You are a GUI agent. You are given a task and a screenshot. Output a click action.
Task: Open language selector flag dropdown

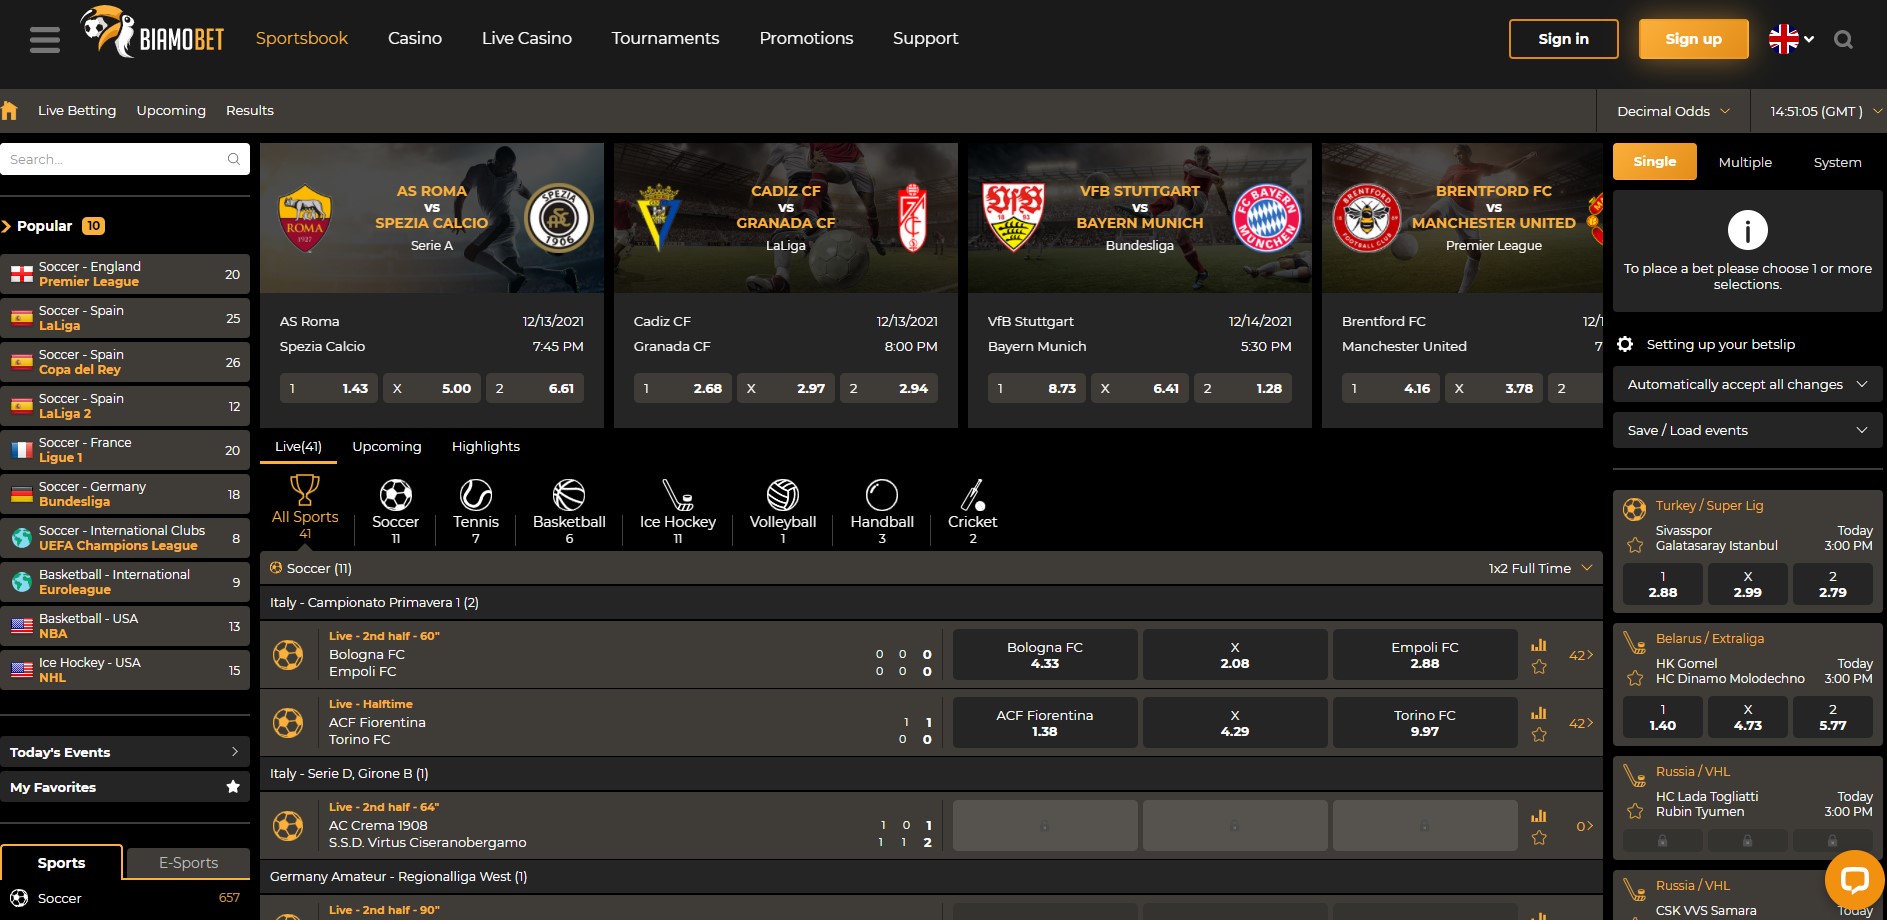point(1791,39)
